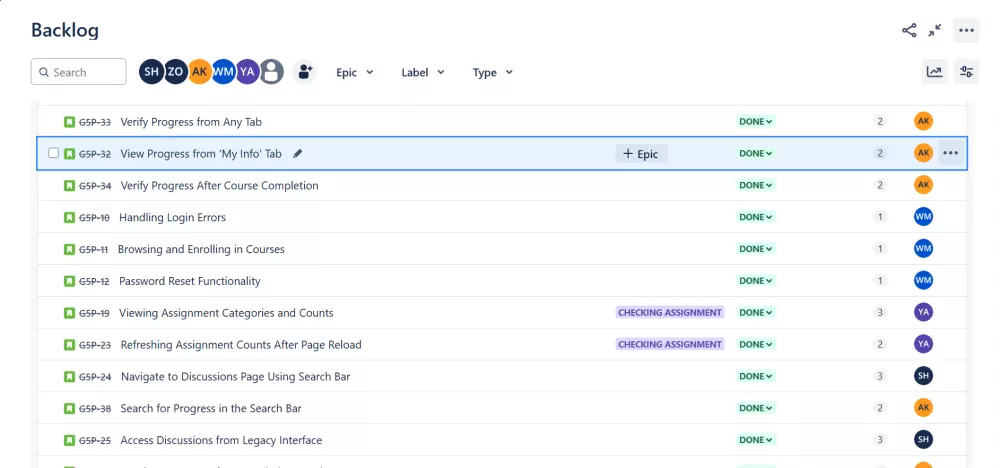
Task: Open issue Browsing and Enrolling in Courses
Action: [x=201, y=249]
